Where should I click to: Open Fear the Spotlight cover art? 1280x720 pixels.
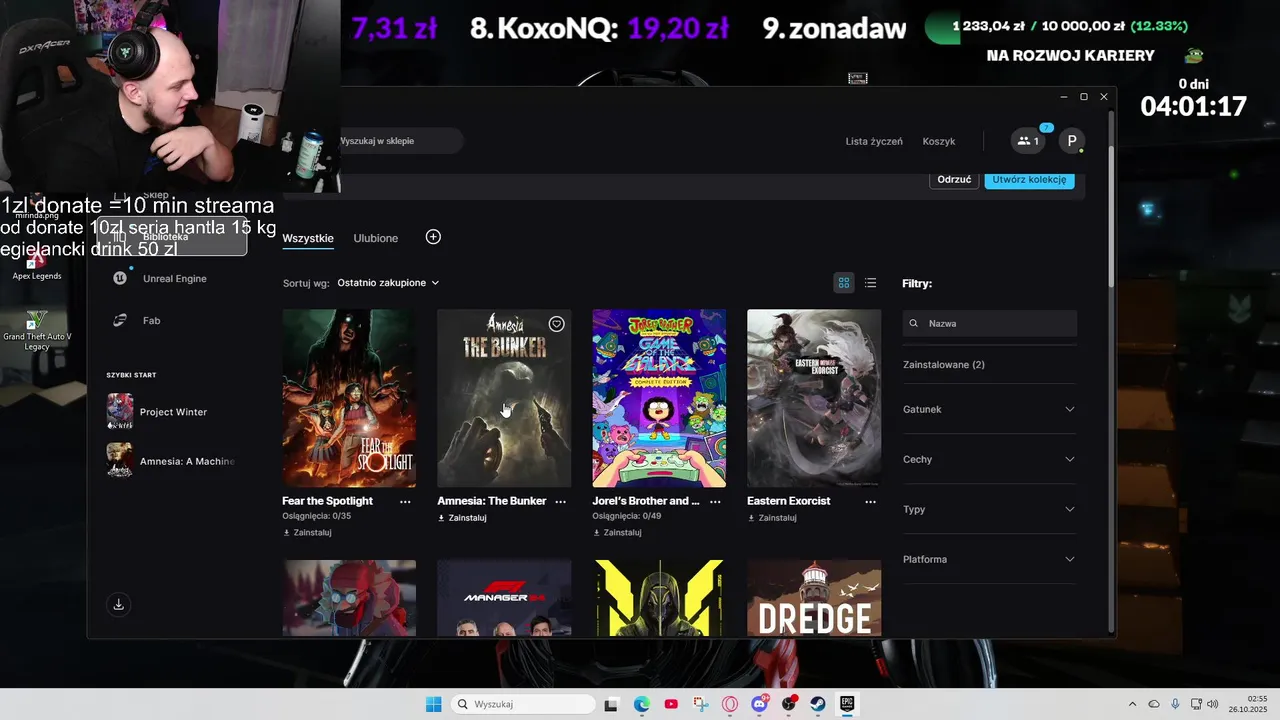(x=349, y=398)
